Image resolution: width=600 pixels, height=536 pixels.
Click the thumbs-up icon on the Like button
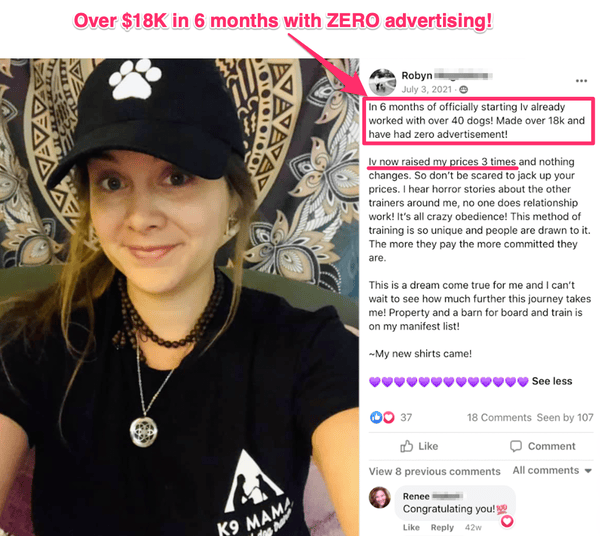(406, 446)
